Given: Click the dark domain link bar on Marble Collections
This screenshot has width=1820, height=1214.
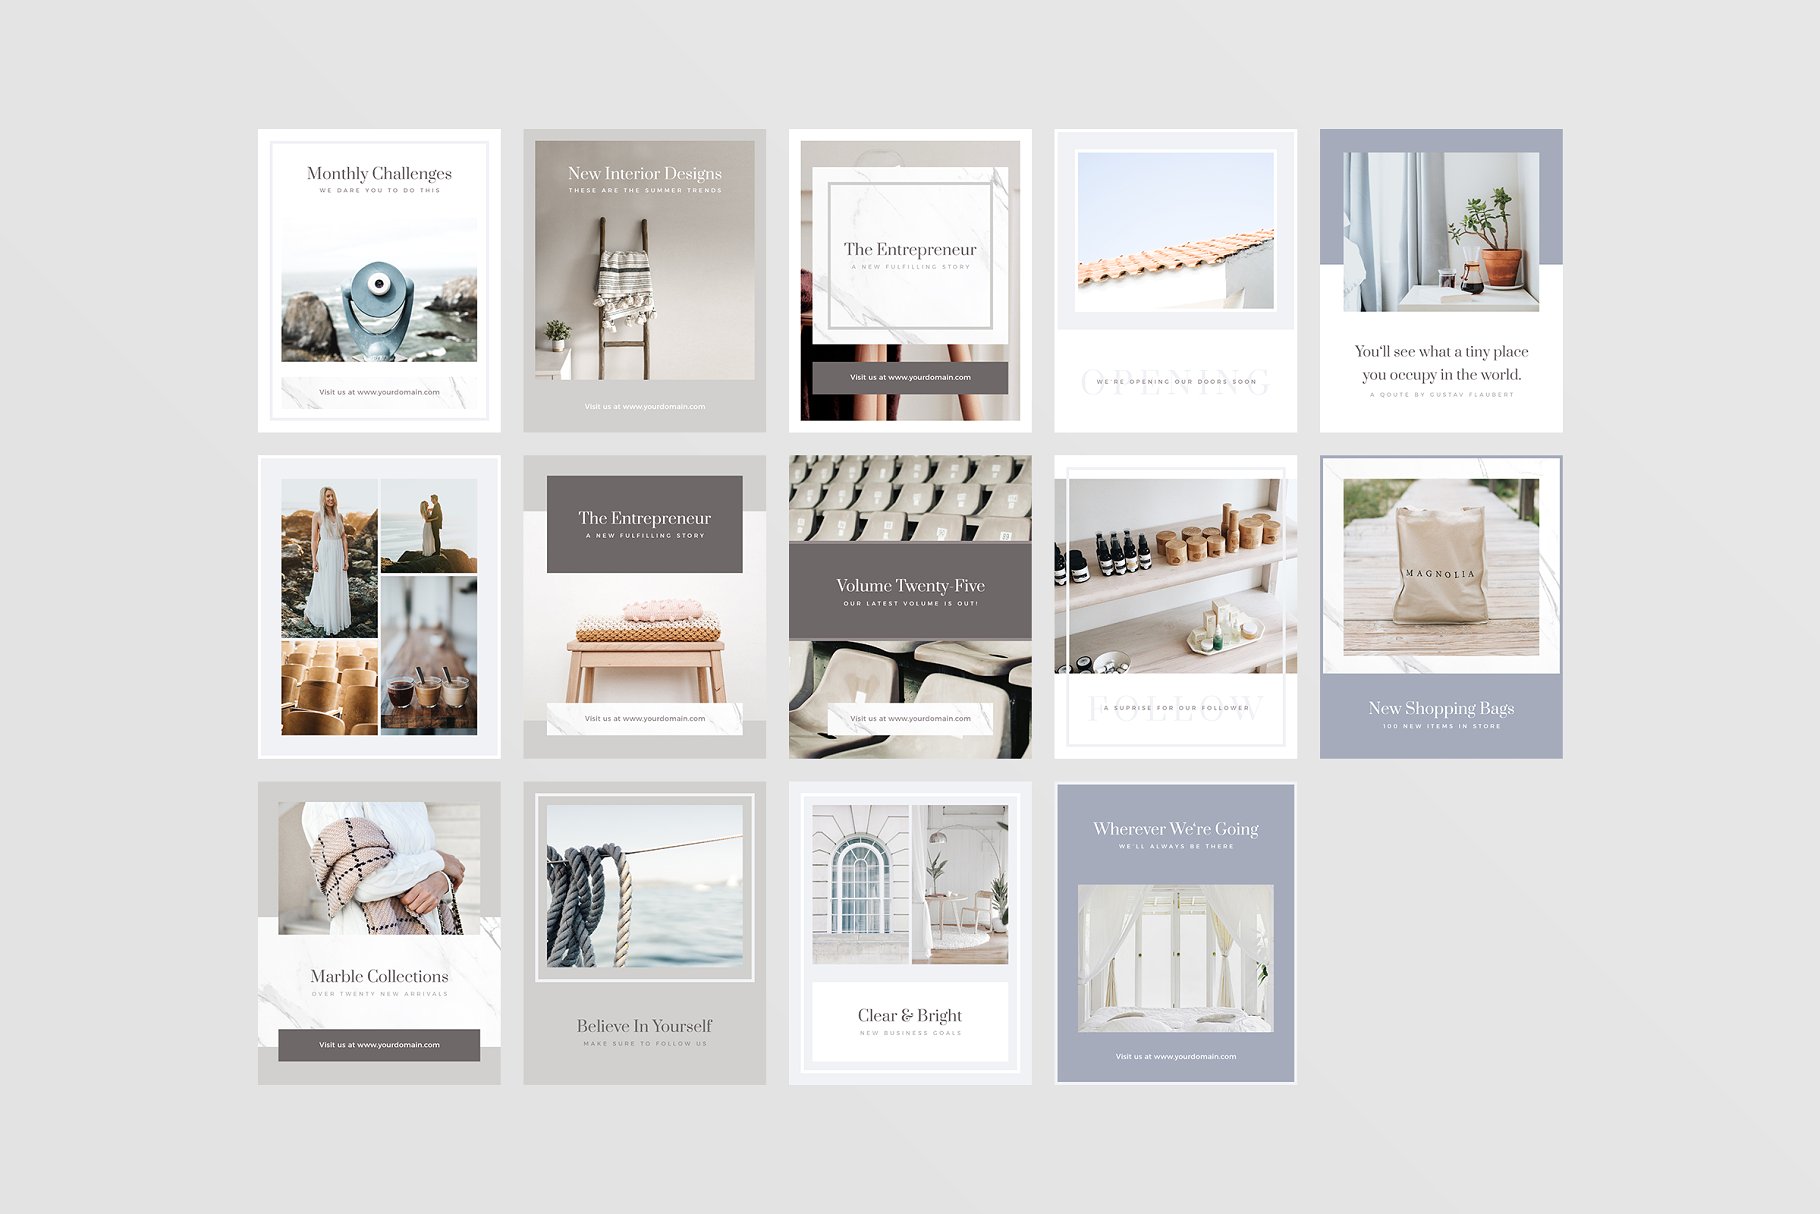Looking at the screenshot, I should point(379,1045).
